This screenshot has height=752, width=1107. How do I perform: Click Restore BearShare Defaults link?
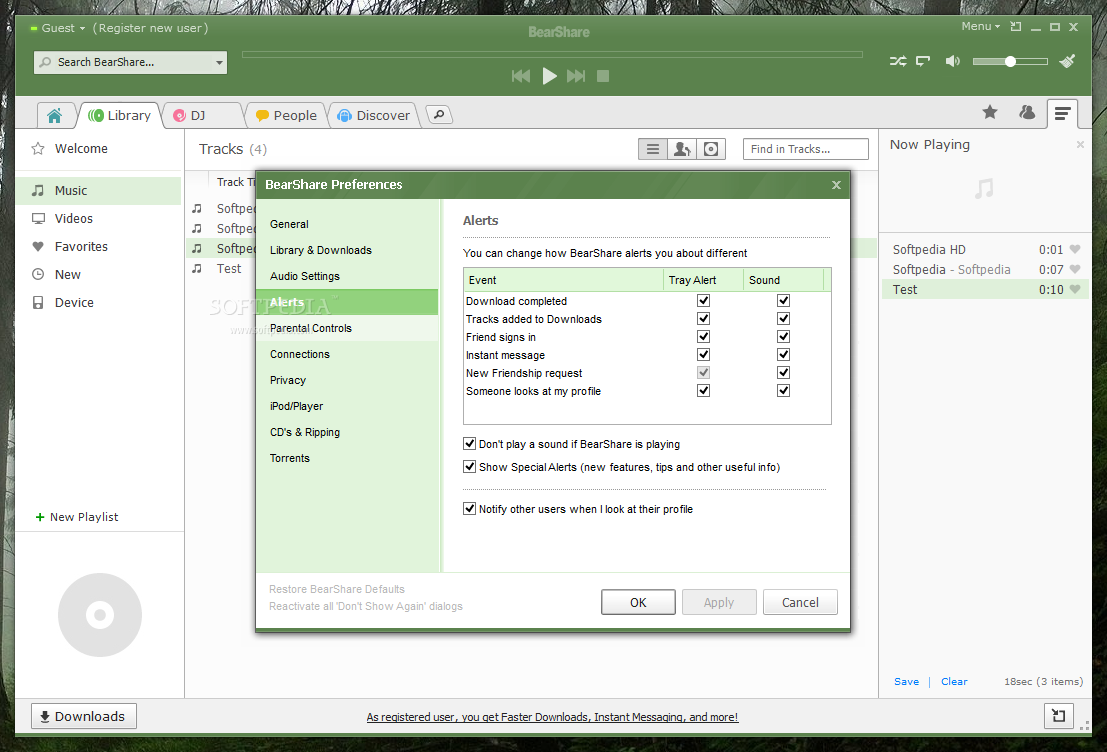point(337,589)
